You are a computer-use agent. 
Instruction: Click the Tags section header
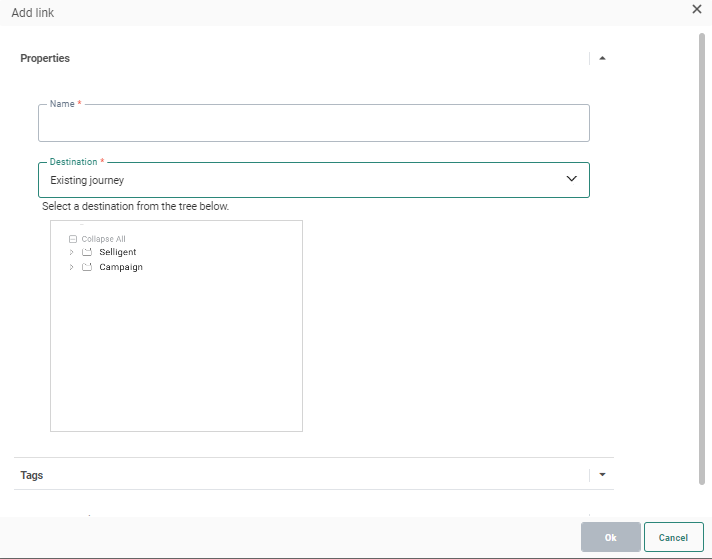point(32,475)
